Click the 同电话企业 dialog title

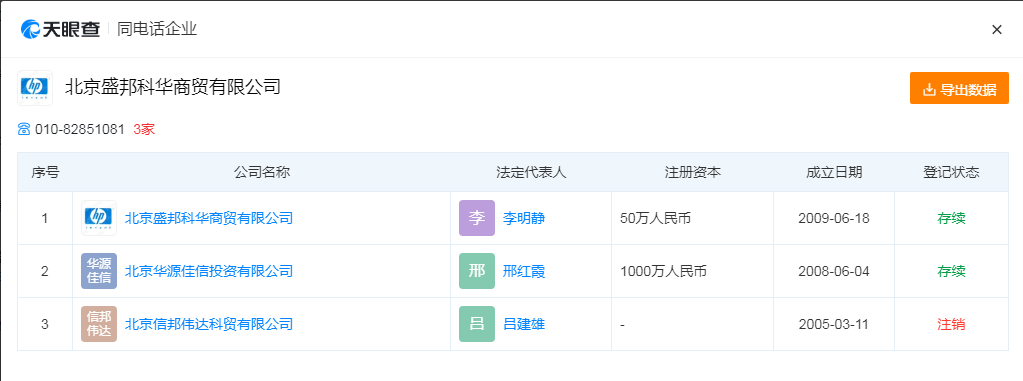coord(157,29)
